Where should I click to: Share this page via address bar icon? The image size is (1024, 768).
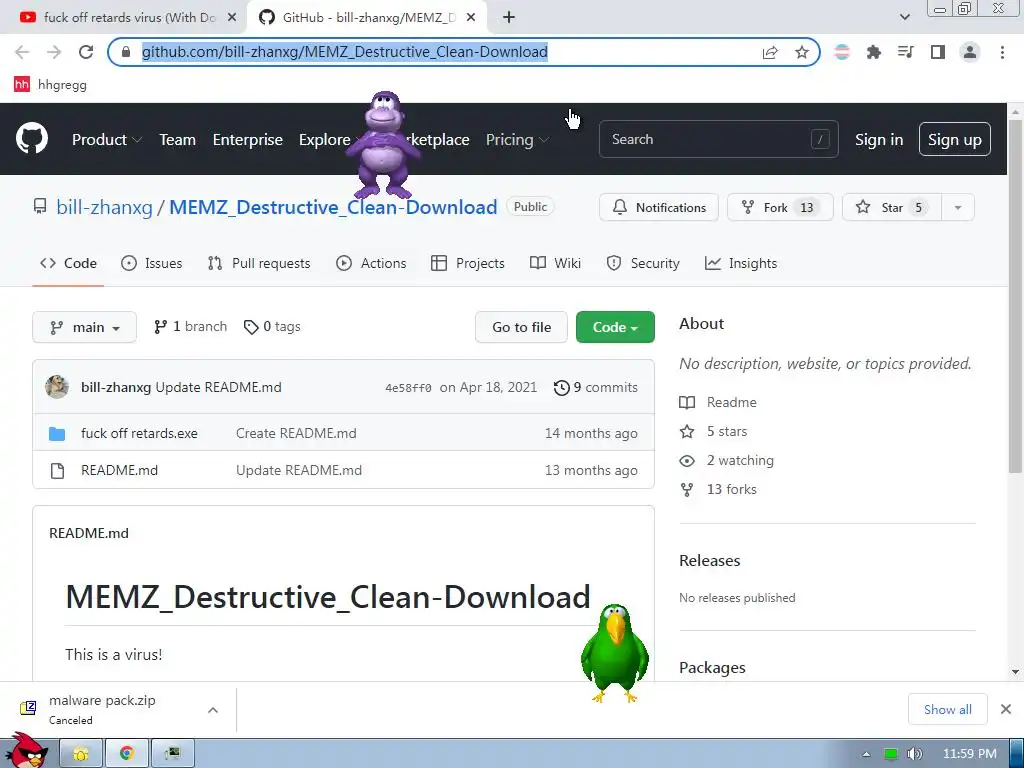(770, 52)
